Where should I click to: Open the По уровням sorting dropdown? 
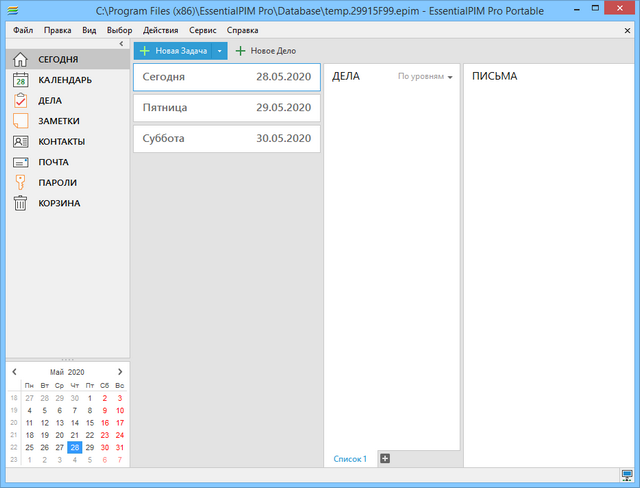click(x=425, y=77)
